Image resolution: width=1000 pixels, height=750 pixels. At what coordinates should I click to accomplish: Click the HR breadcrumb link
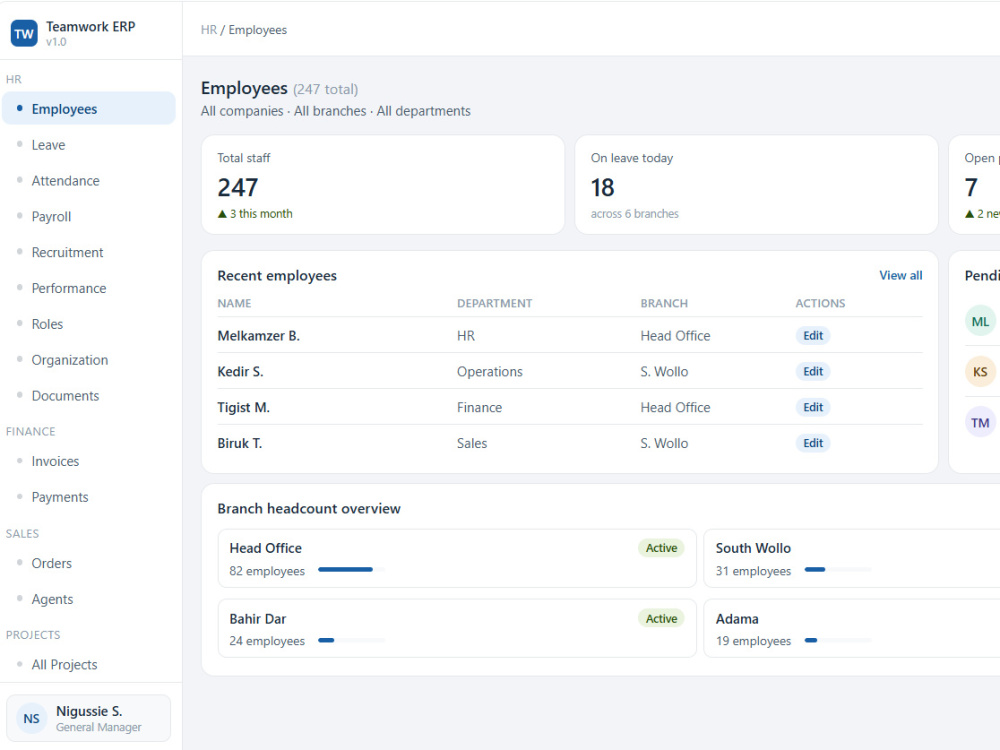(x=209, y=30)
